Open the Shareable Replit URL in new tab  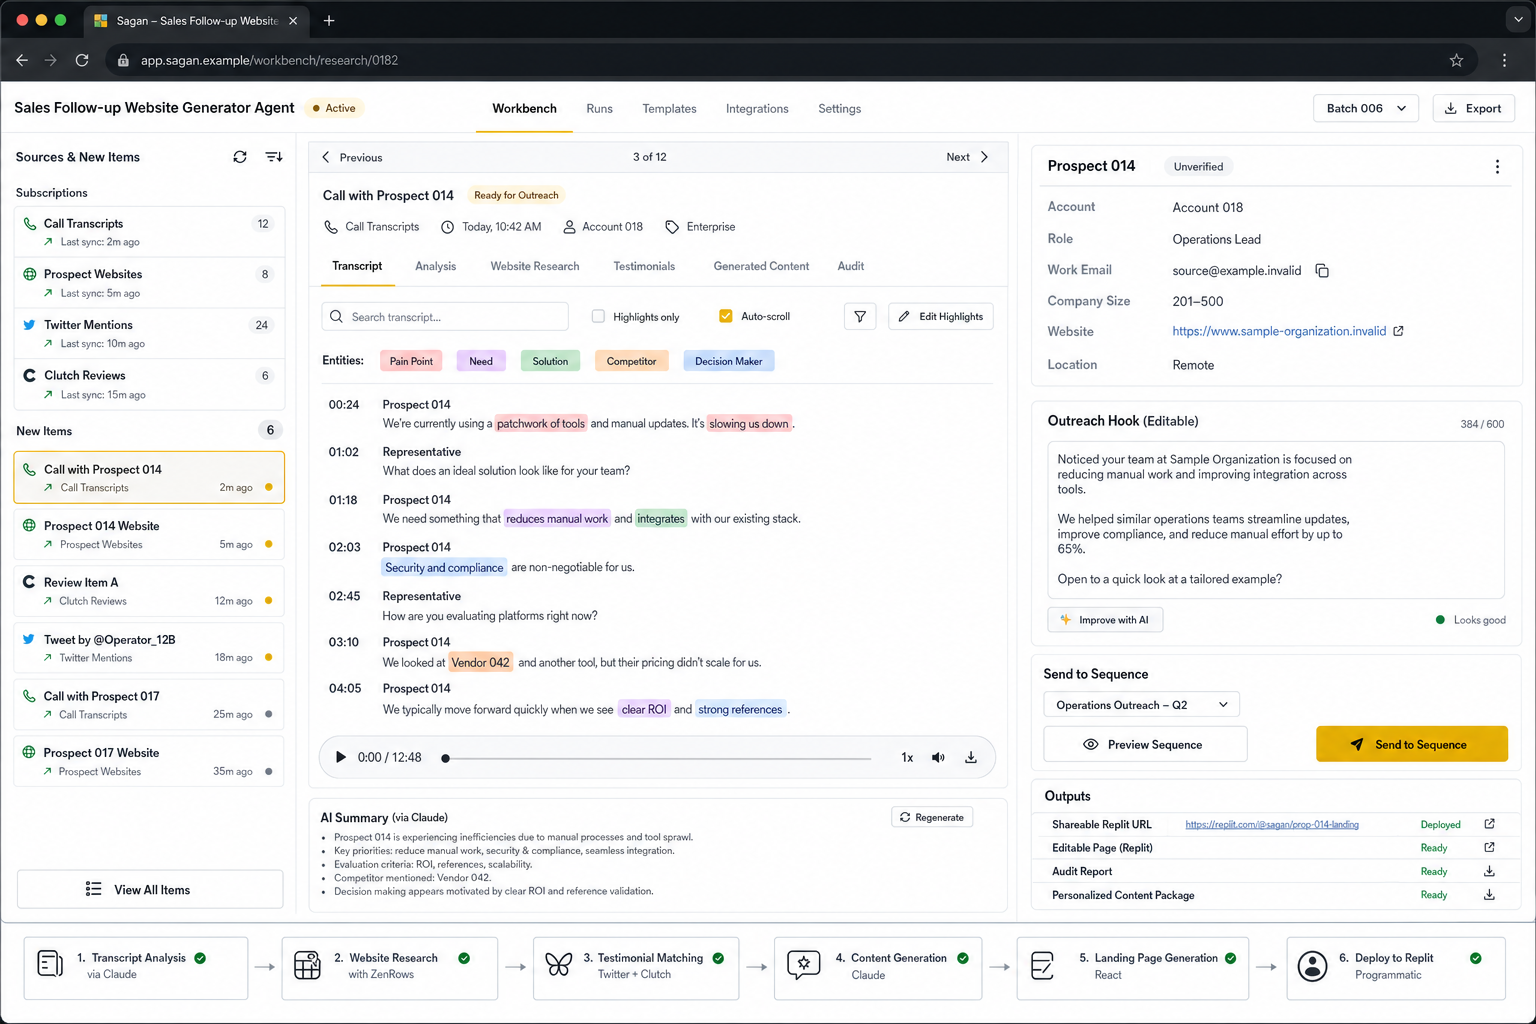1489,824
